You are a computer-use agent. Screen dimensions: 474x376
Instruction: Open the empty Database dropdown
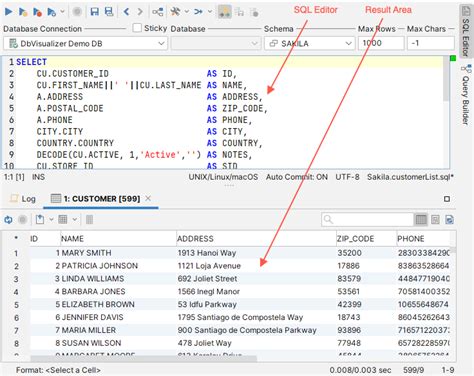click(216, 44)
